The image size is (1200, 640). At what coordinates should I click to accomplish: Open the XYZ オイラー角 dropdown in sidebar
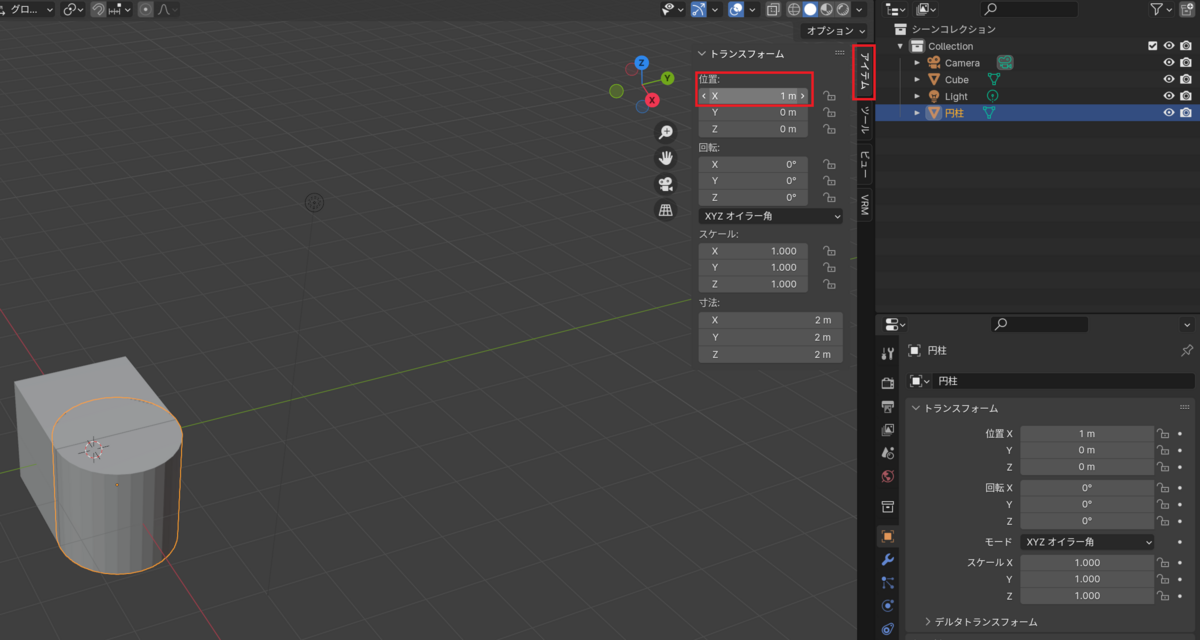click(770, 216)
